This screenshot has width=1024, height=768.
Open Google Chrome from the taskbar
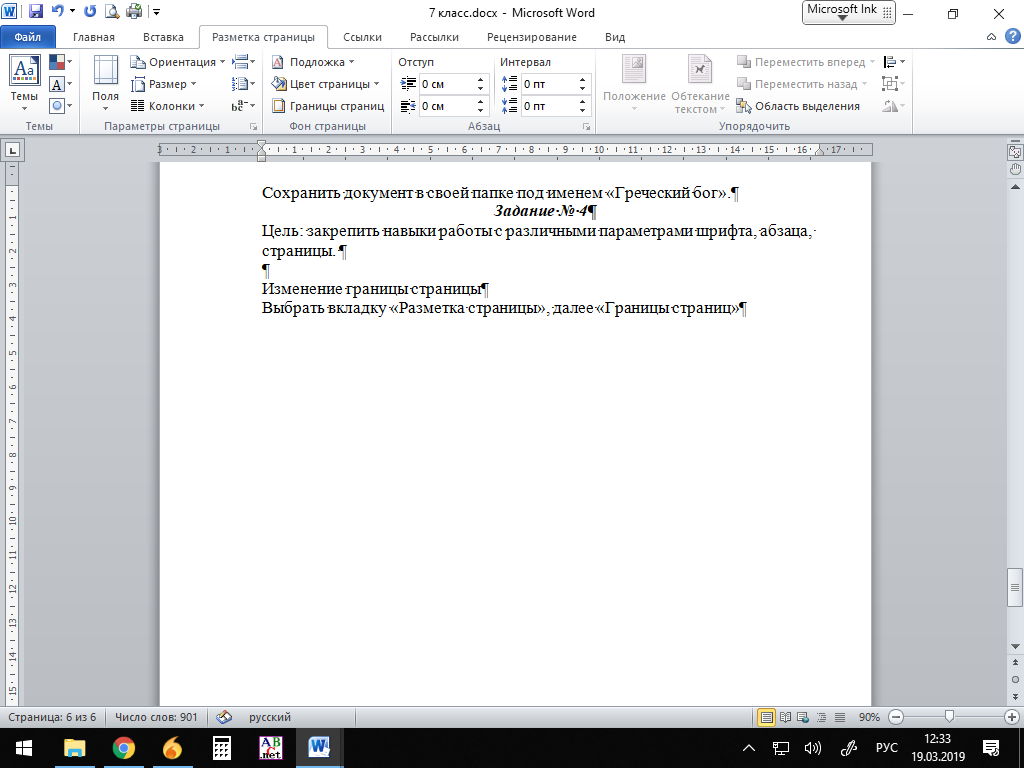coord(123,747)
